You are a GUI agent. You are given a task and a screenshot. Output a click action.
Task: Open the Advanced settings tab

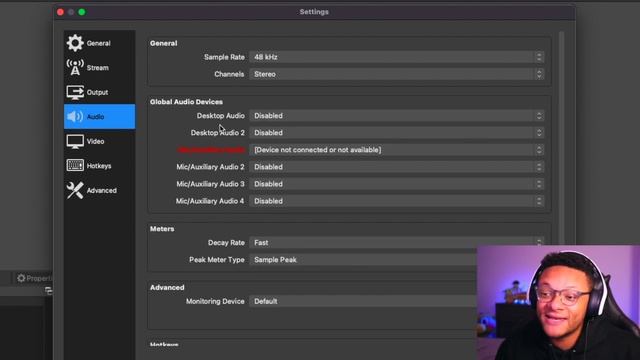[99, 190]
